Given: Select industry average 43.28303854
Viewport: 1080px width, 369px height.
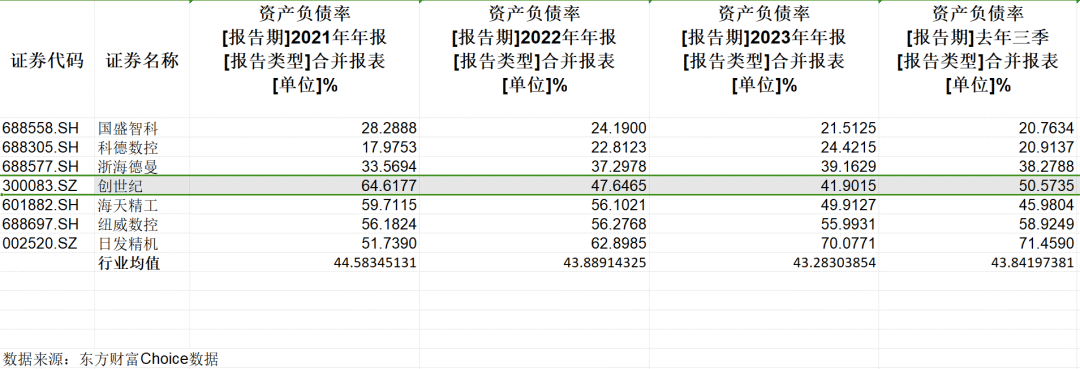Looking at the screenshot, I should (764, 262).
